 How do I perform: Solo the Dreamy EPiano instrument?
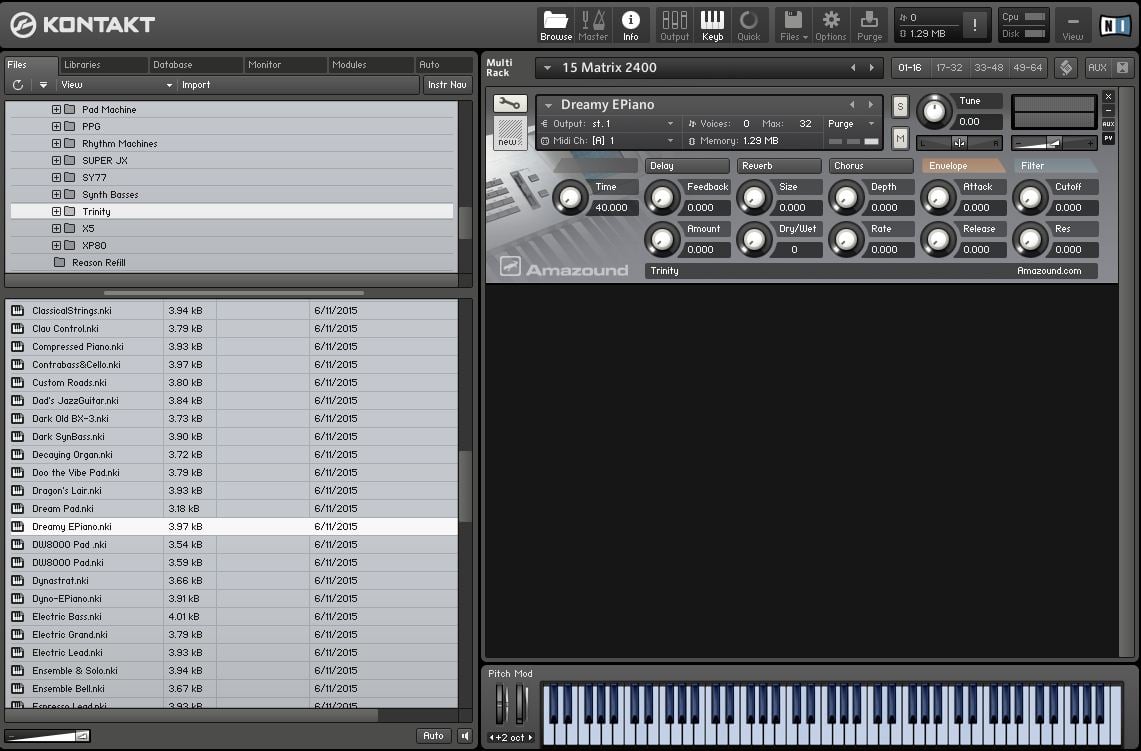pos(900,106)
